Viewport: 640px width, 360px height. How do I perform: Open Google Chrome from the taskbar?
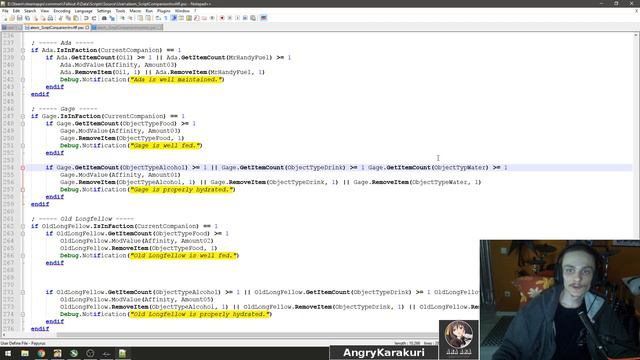point(41,353)
